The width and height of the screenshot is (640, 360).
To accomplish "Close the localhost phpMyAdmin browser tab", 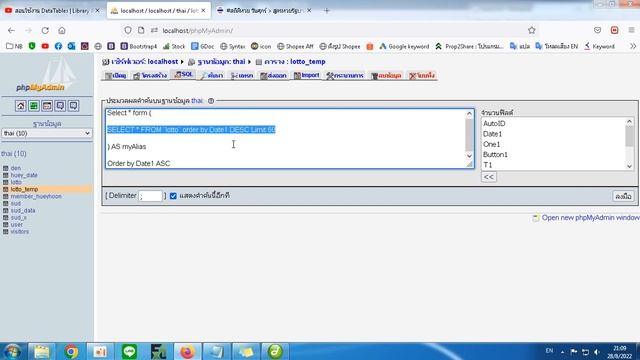I will coord(203,11).
